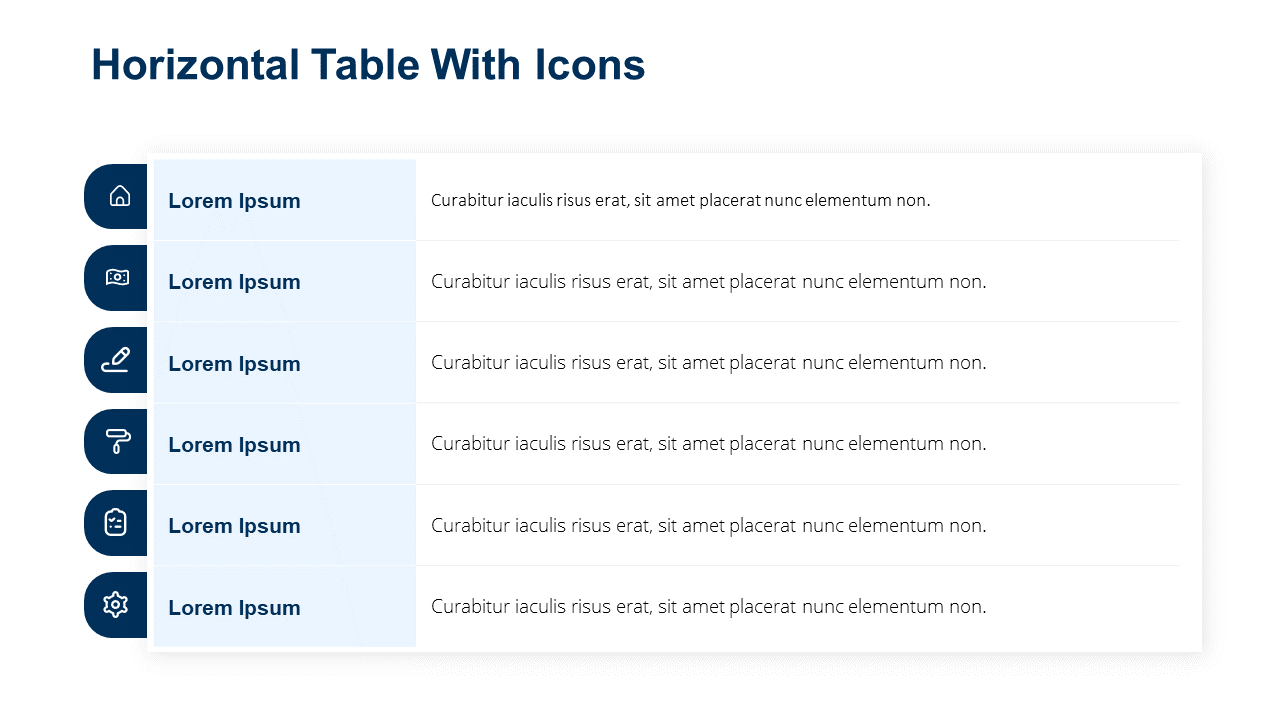Select the Curabitur text in the banknote row
This screenshot has height=720, width=1280.
708,282
